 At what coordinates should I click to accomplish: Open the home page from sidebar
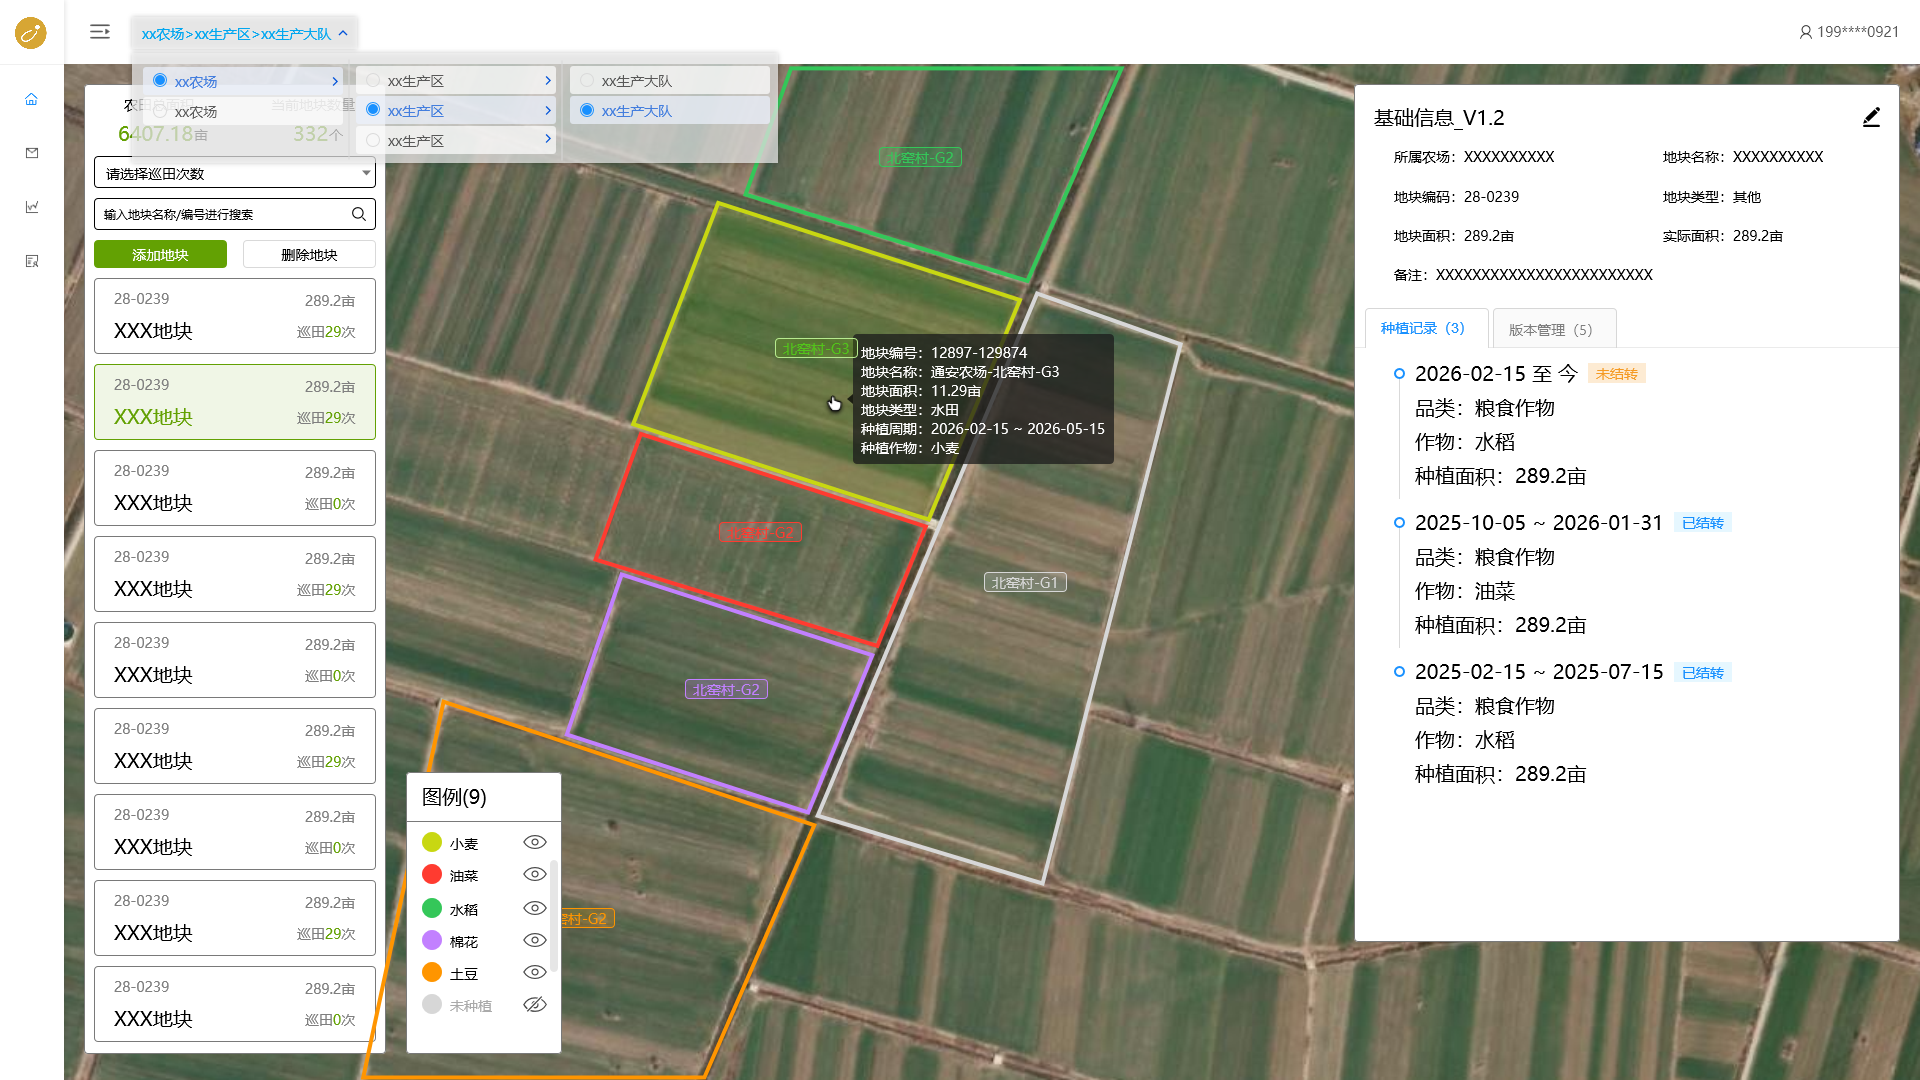(x=32, y=99)
